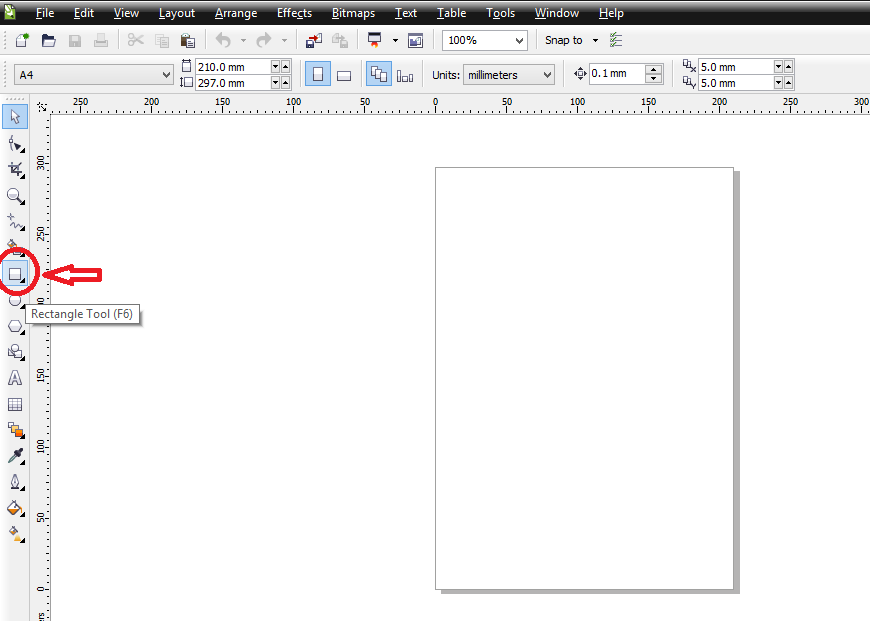The width and height of the screenshot is (870, 621).
Task: Toggle portrait page orientation
Action: coord(317,74)
